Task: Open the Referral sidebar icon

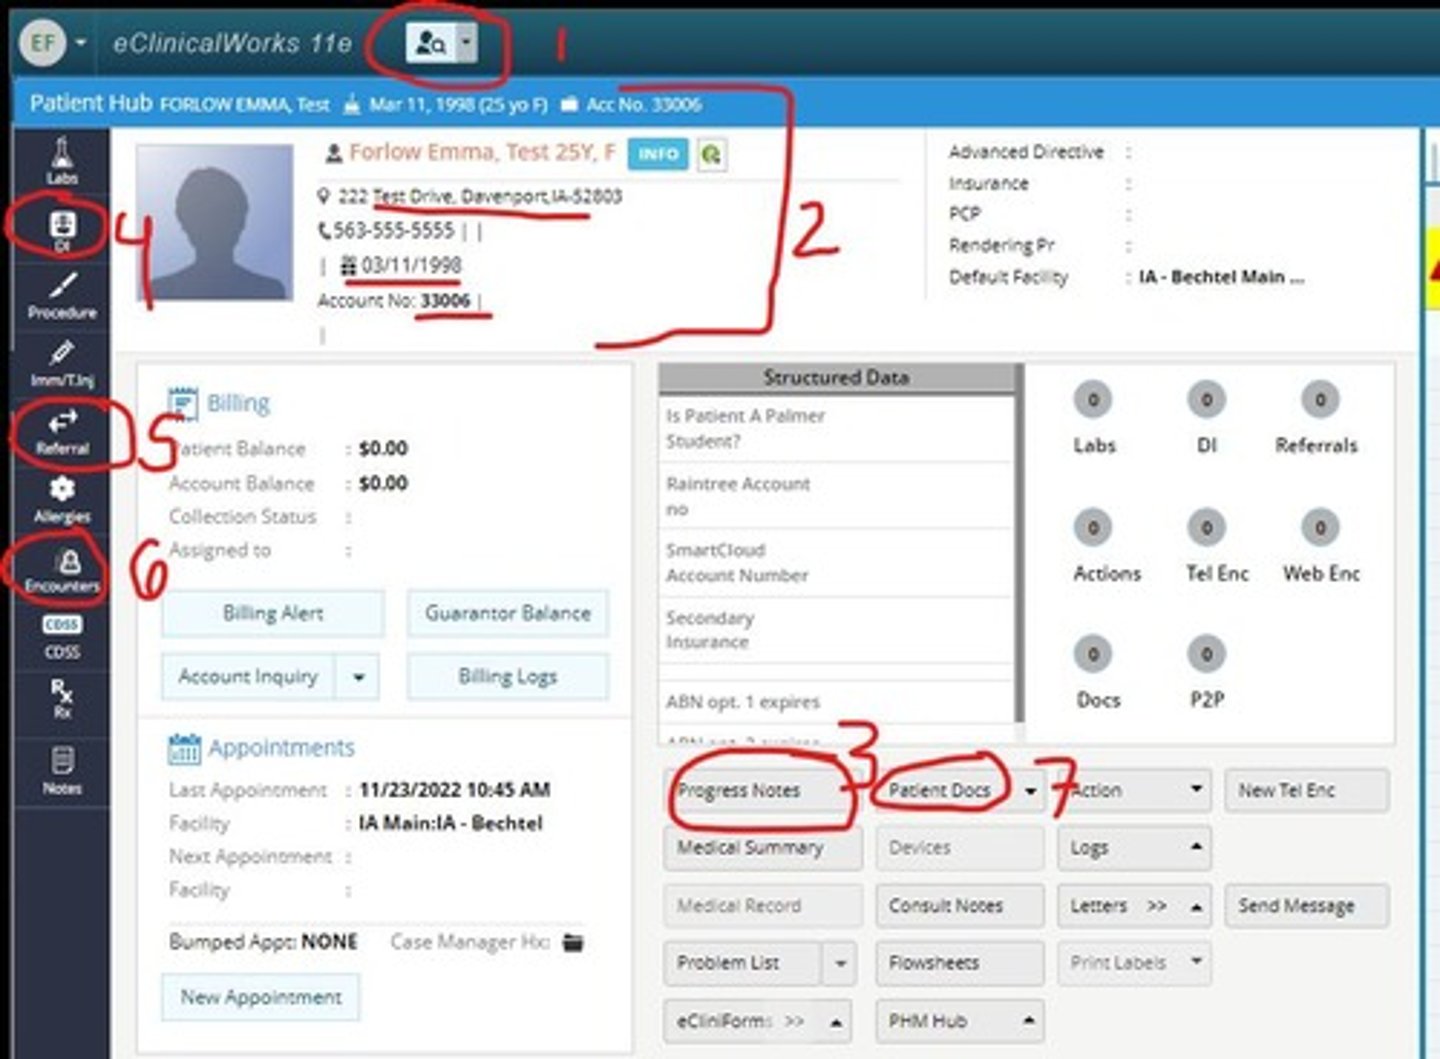Action: point(62,432)
